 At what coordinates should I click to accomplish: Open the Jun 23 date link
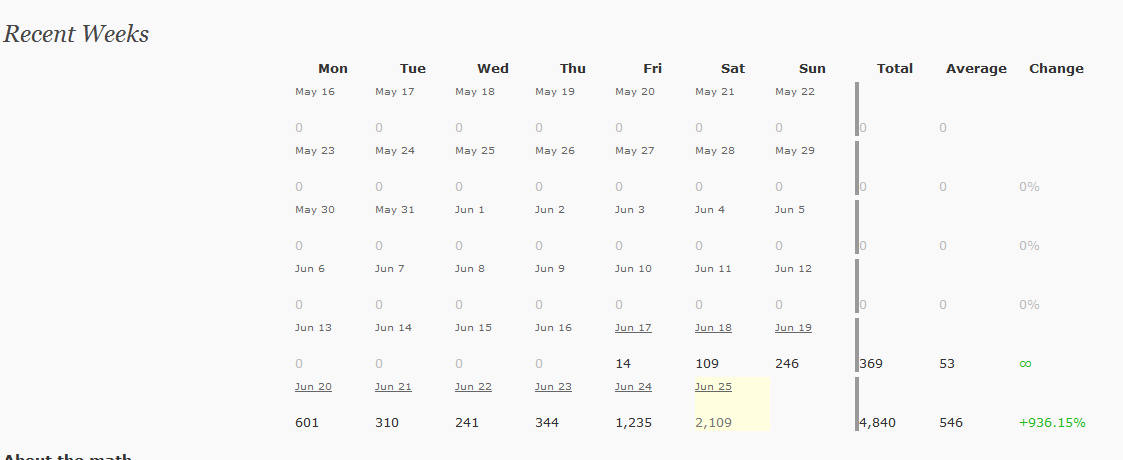tap(554, 386)
